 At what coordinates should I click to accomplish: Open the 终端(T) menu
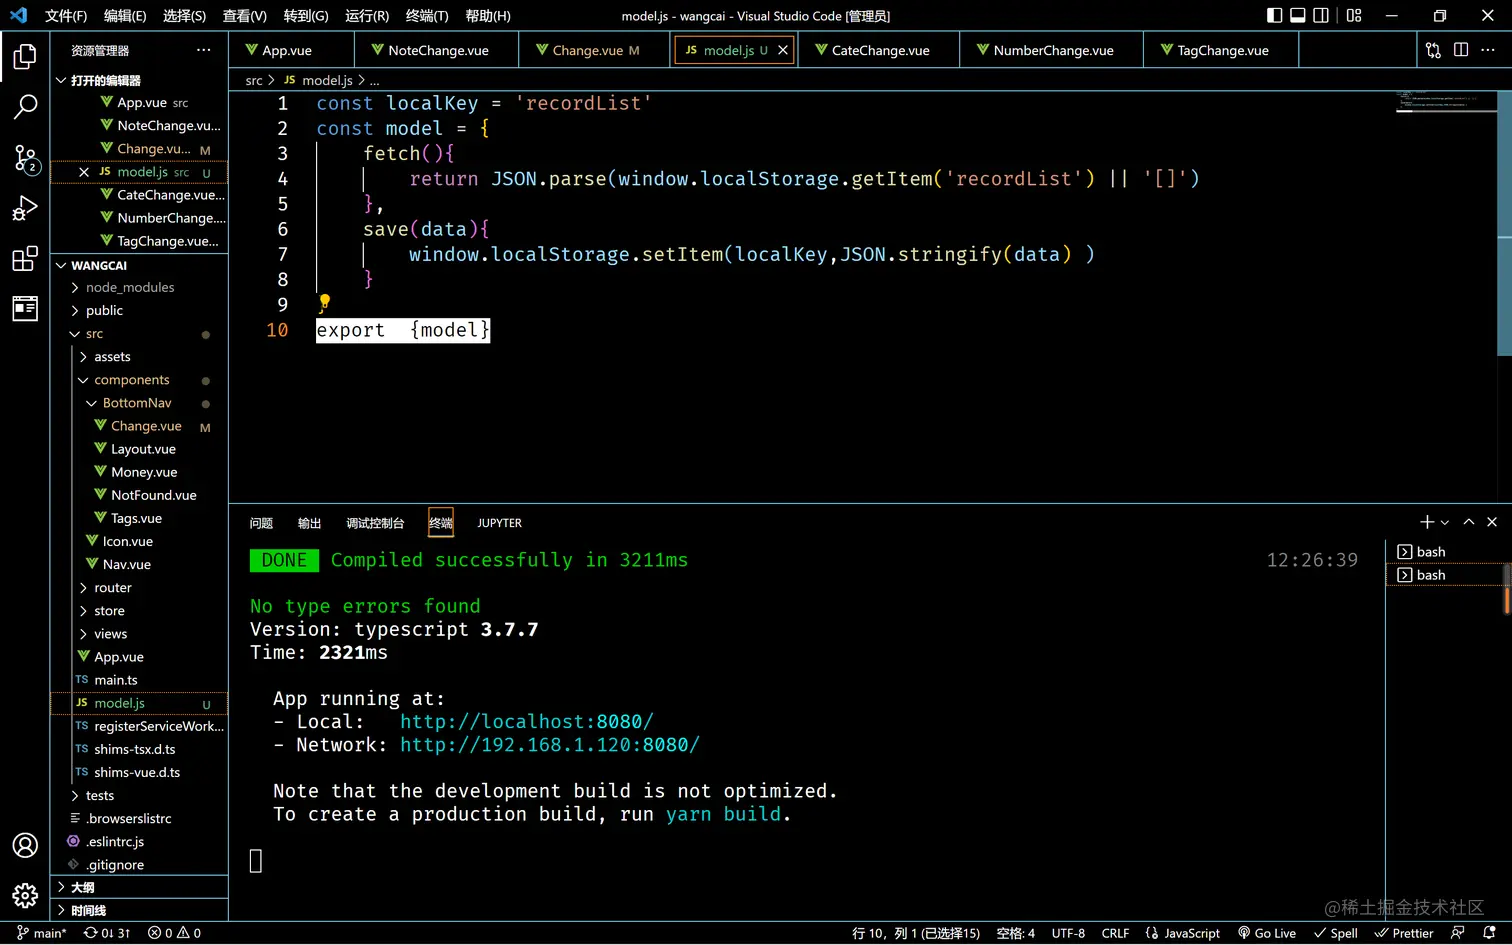[427, 16]
